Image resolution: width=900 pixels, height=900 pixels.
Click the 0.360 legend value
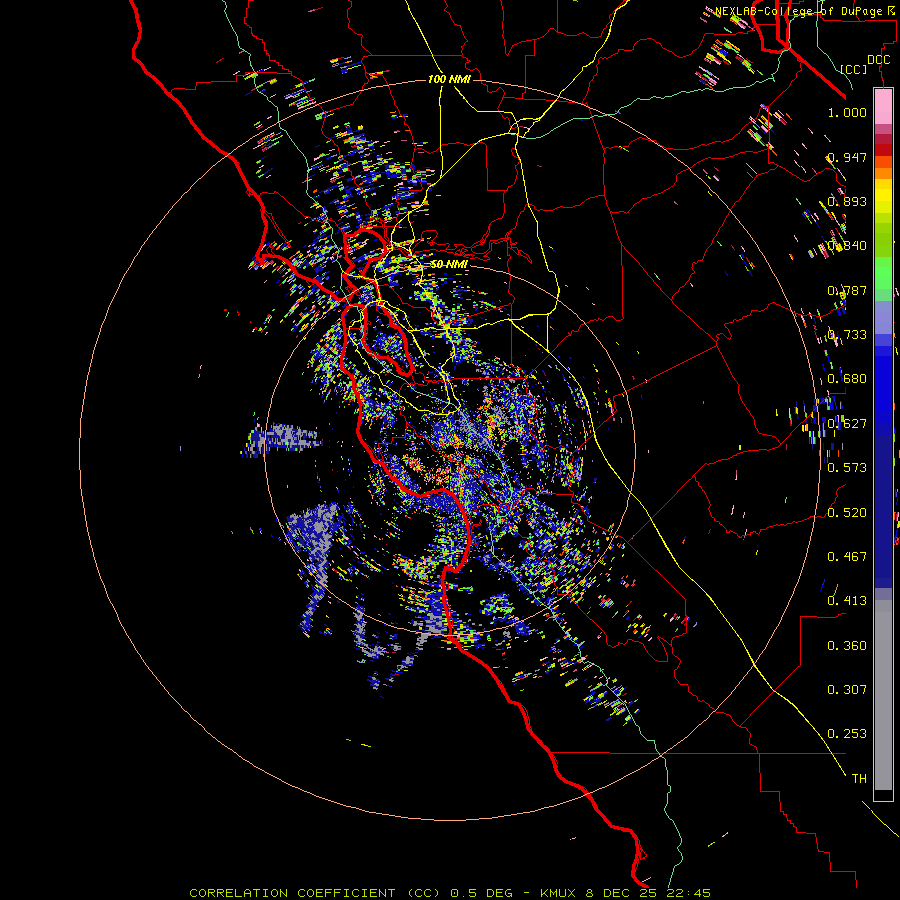point(847,646)
